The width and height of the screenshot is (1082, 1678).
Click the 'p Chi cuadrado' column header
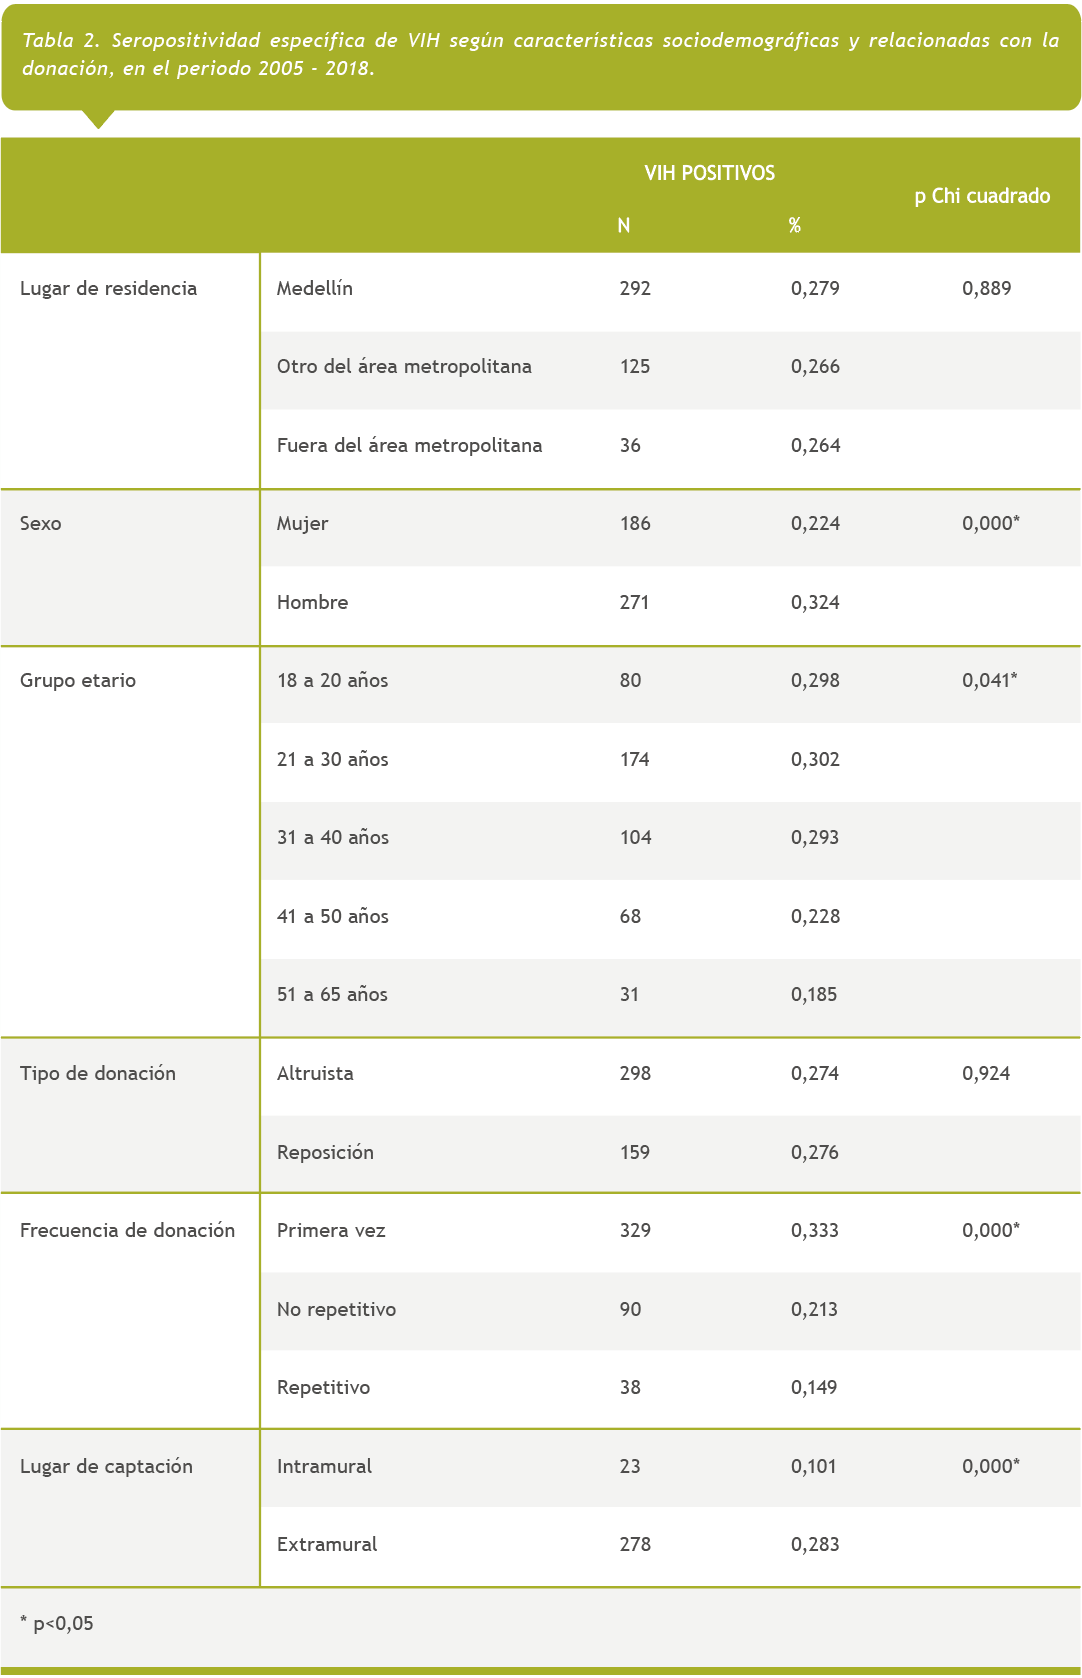(981, 196)
